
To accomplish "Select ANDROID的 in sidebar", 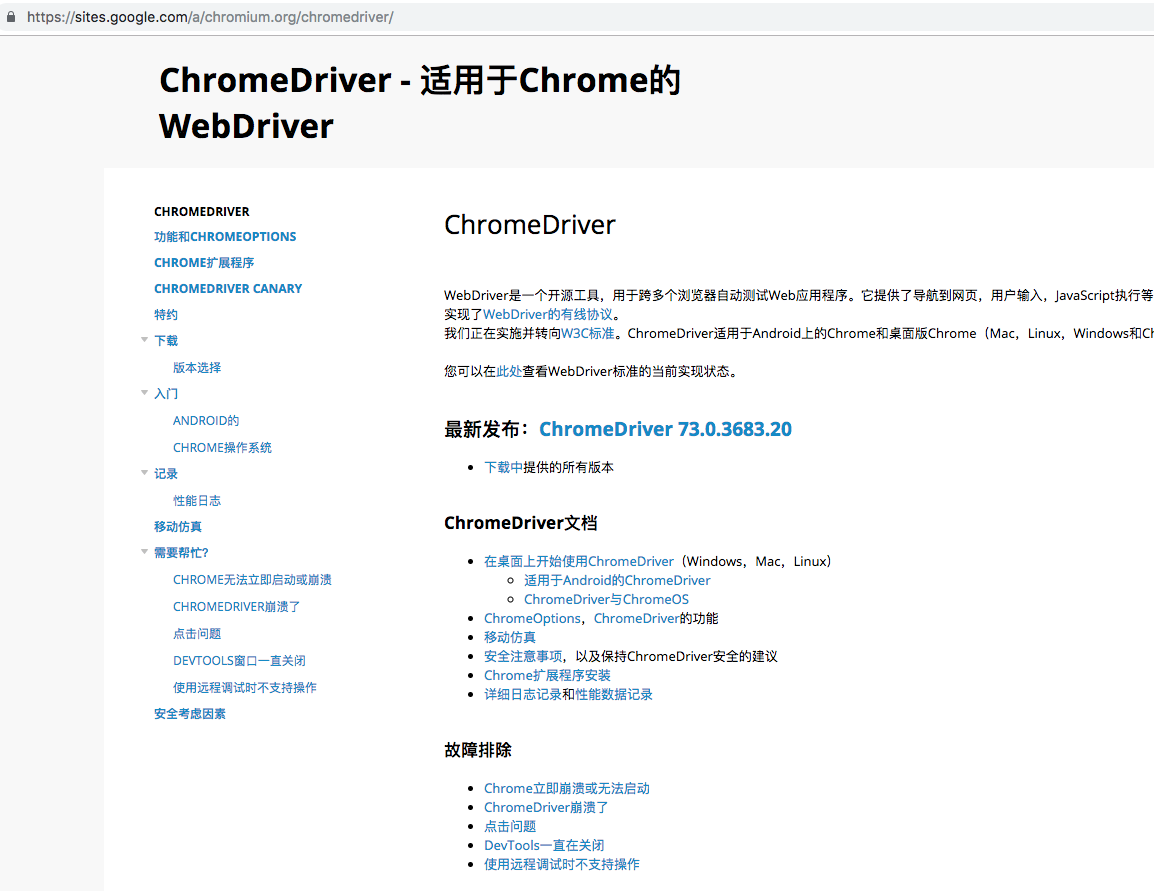I will coord(206,421).
